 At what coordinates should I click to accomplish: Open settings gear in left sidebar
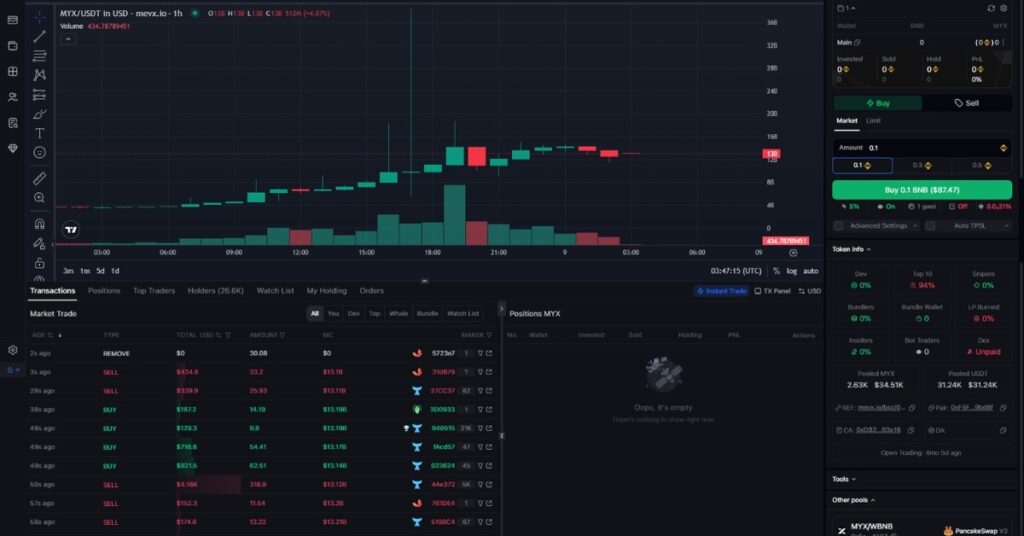pos(12,351)
